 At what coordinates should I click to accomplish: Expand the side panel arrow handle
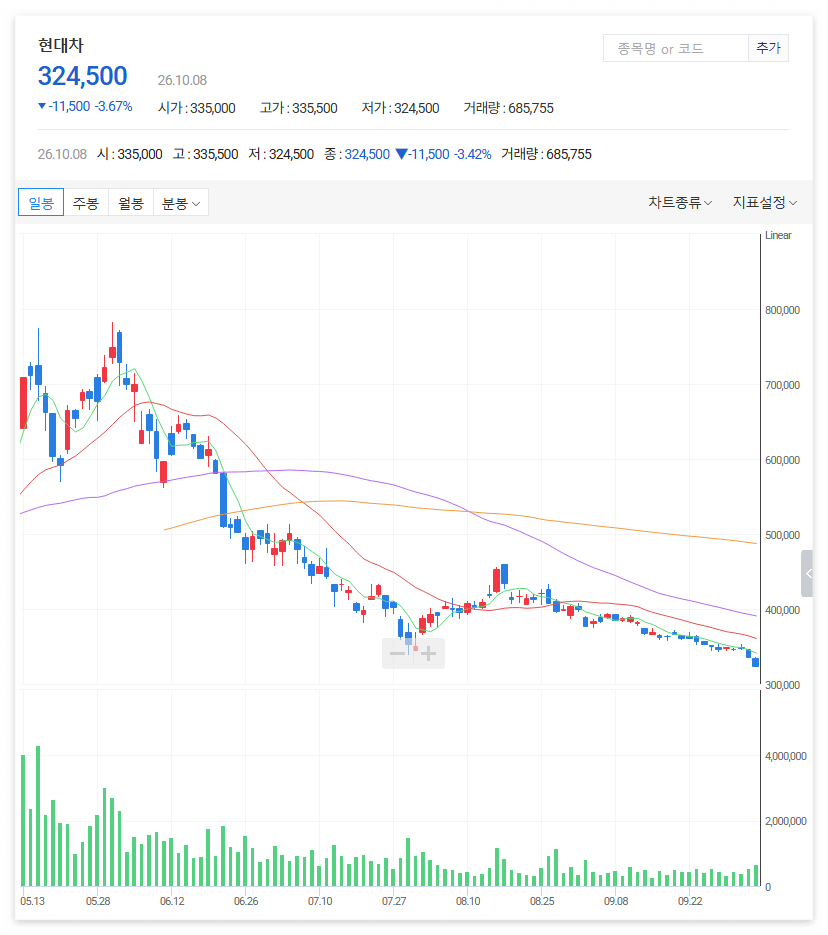tap(807, 574)
